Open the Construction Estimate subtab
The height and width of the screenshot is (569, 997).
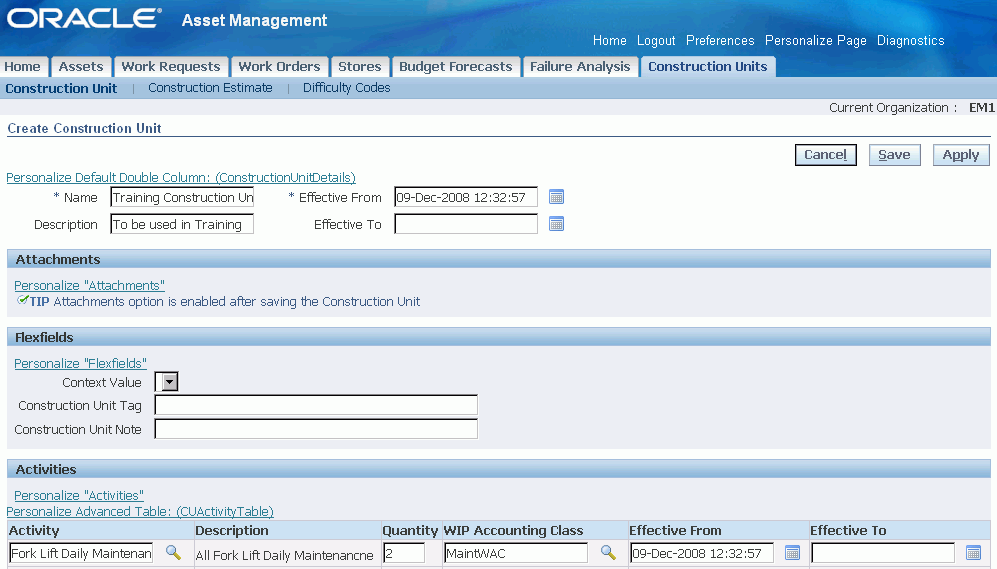210,88
